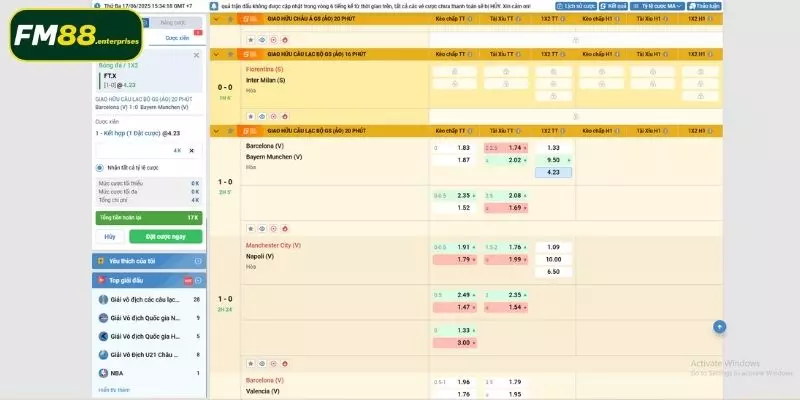Select the 10.00 odds for Napoli

(x=553, y=260)
